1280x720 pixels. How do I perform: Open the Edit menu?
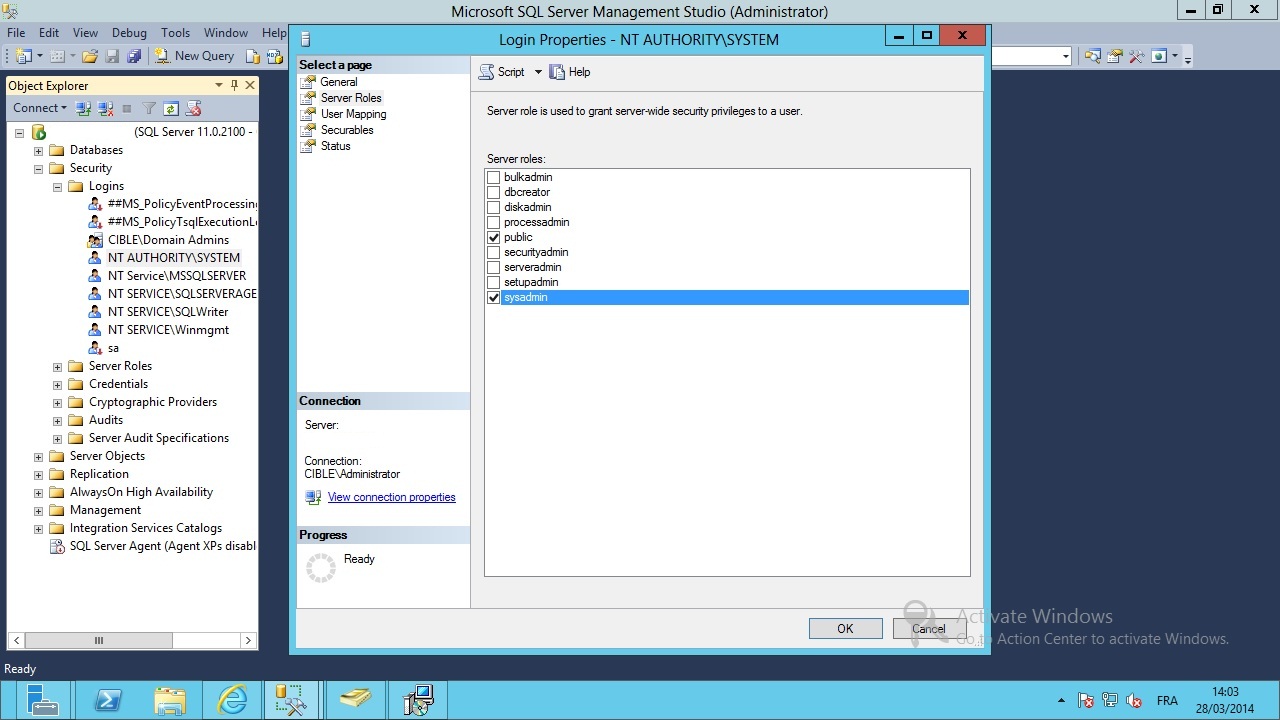point(49,33)
